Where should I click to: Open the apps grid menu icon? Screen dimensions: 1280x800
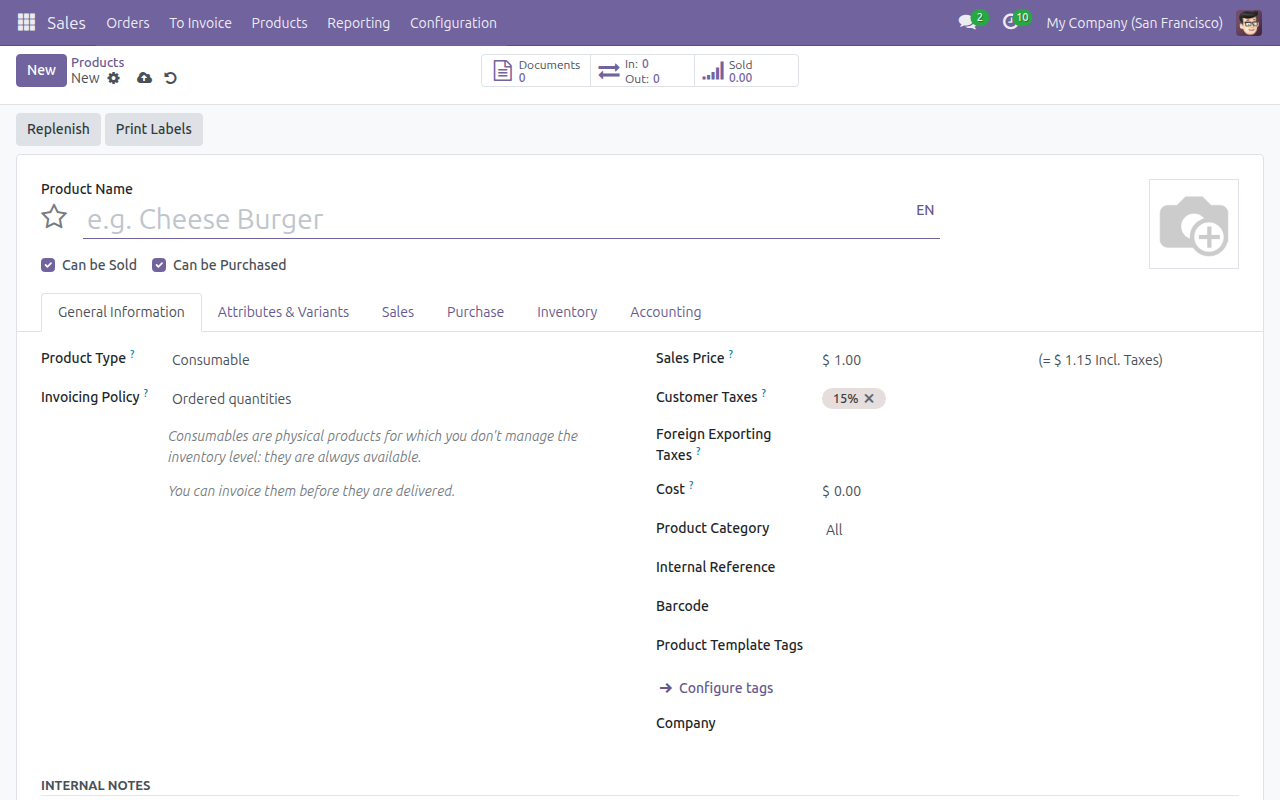[x=26, y=22]
